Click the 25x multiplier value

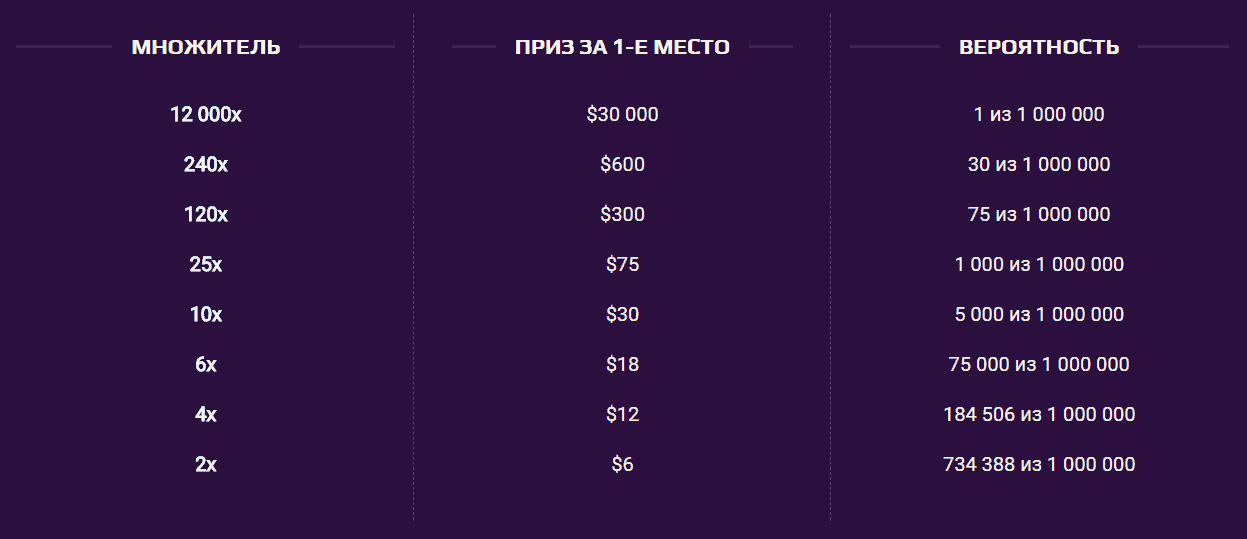(x=206, y=265)
